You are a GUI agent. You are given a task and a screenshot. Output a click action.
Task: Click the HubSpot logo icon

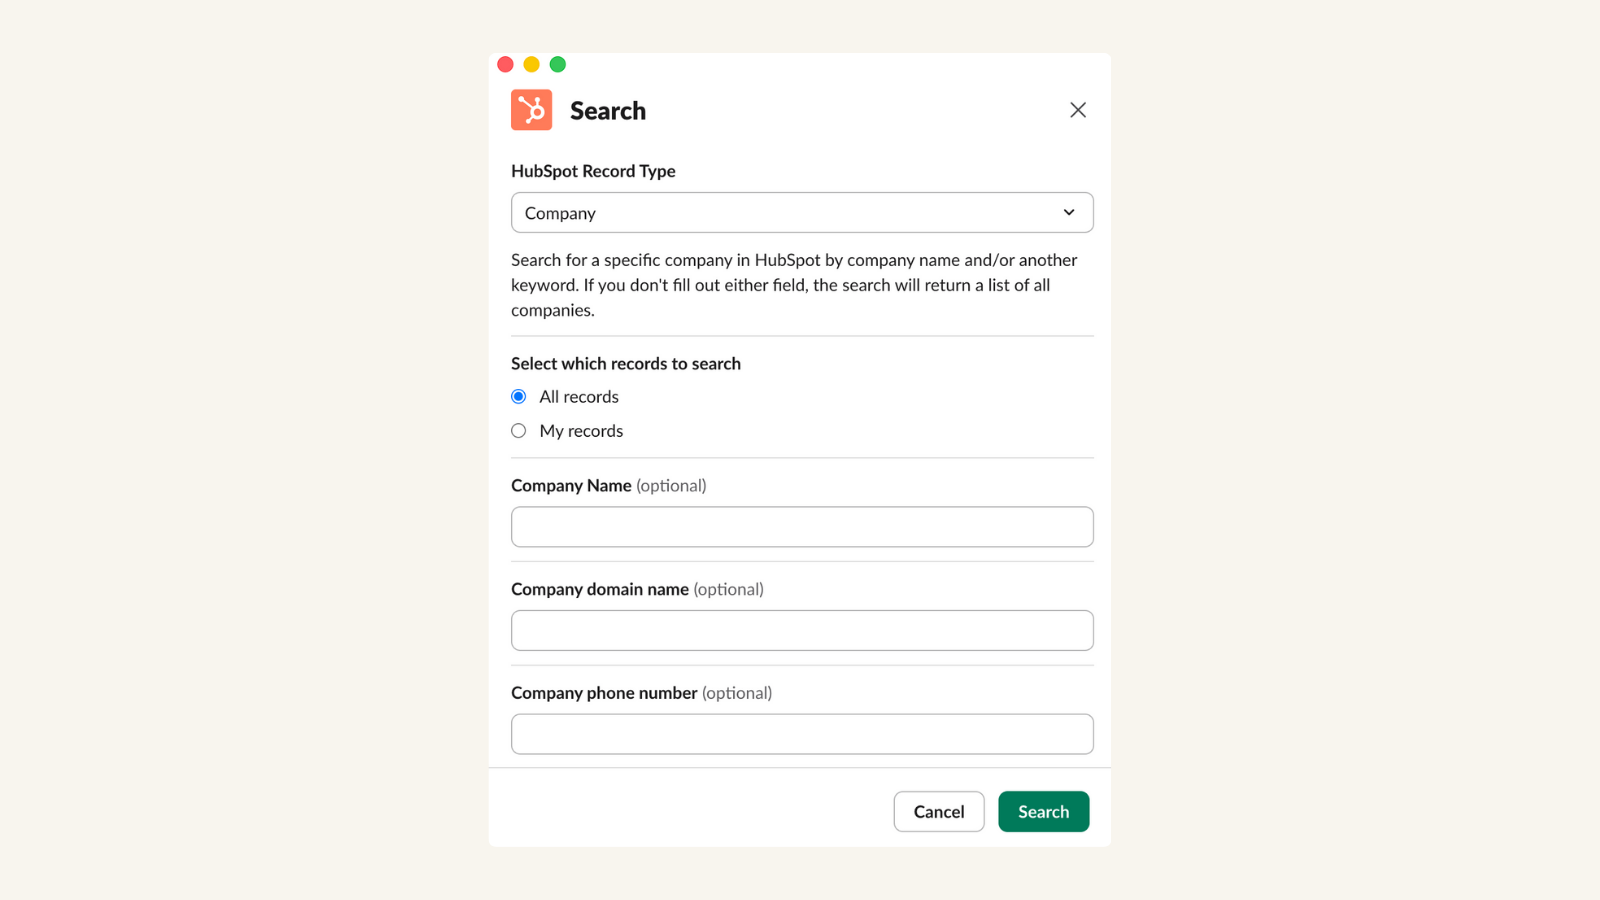pos(531,110)
